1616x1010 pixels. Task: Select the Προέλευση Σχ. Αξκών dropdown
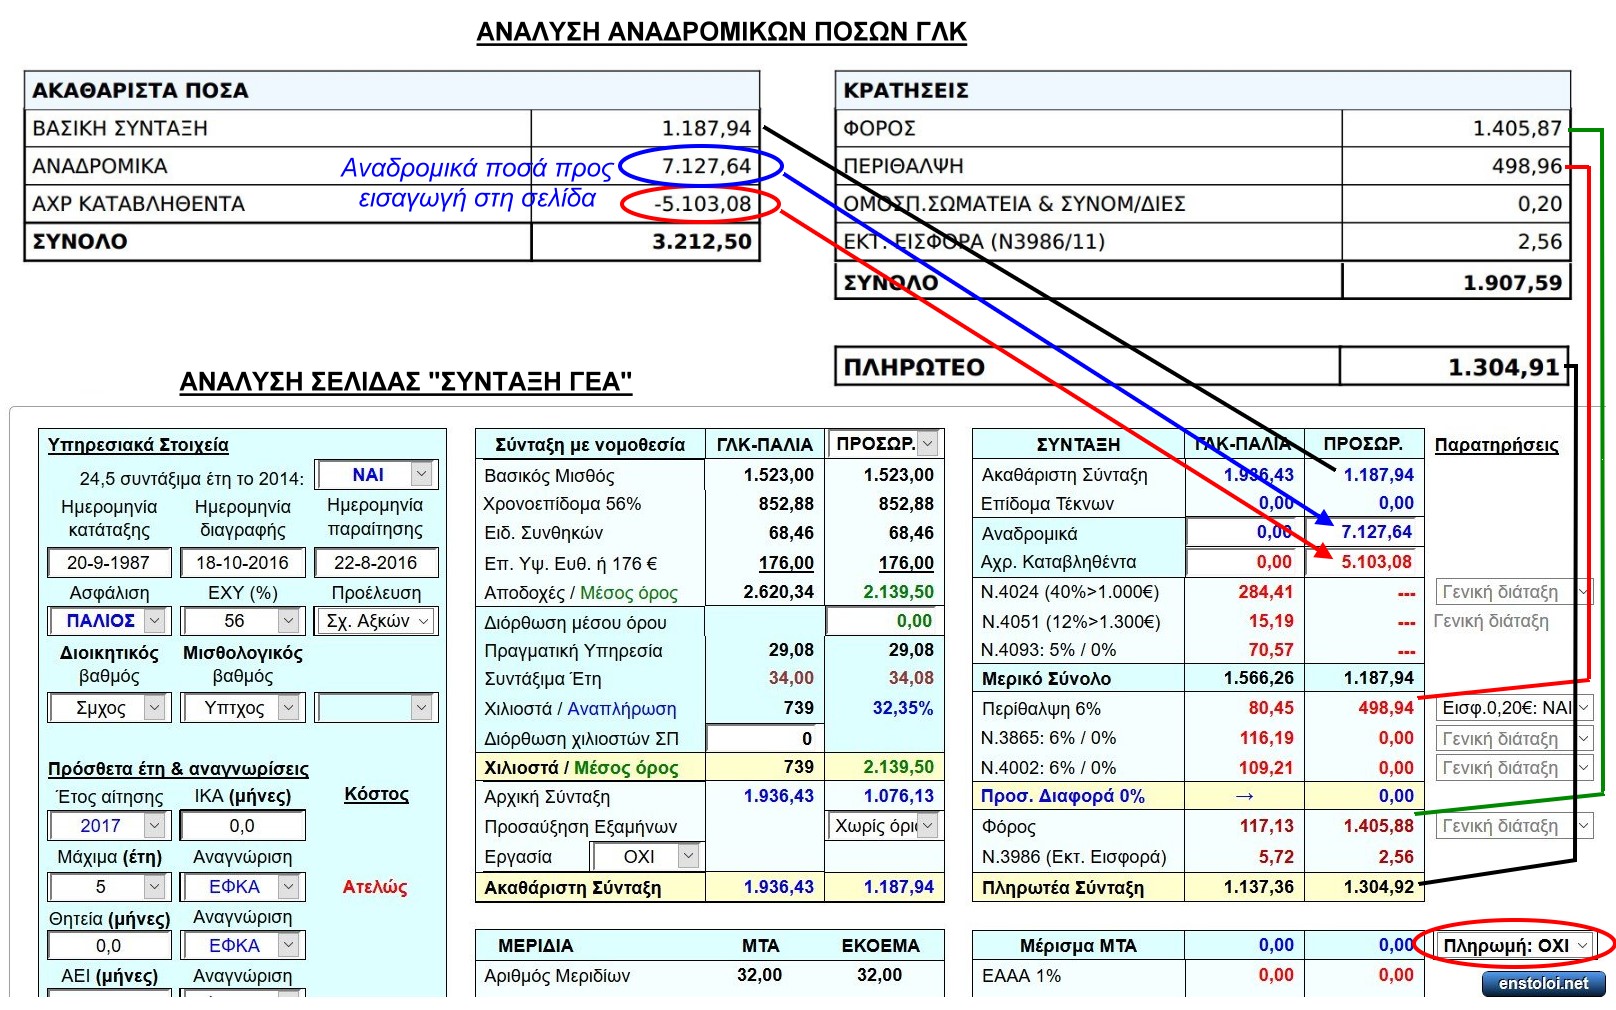377,621
